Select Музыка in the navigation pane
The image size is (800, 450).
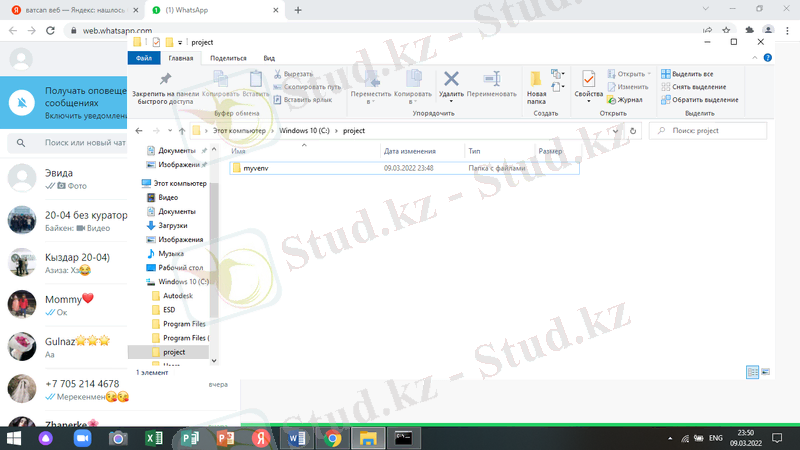[170, 254]
